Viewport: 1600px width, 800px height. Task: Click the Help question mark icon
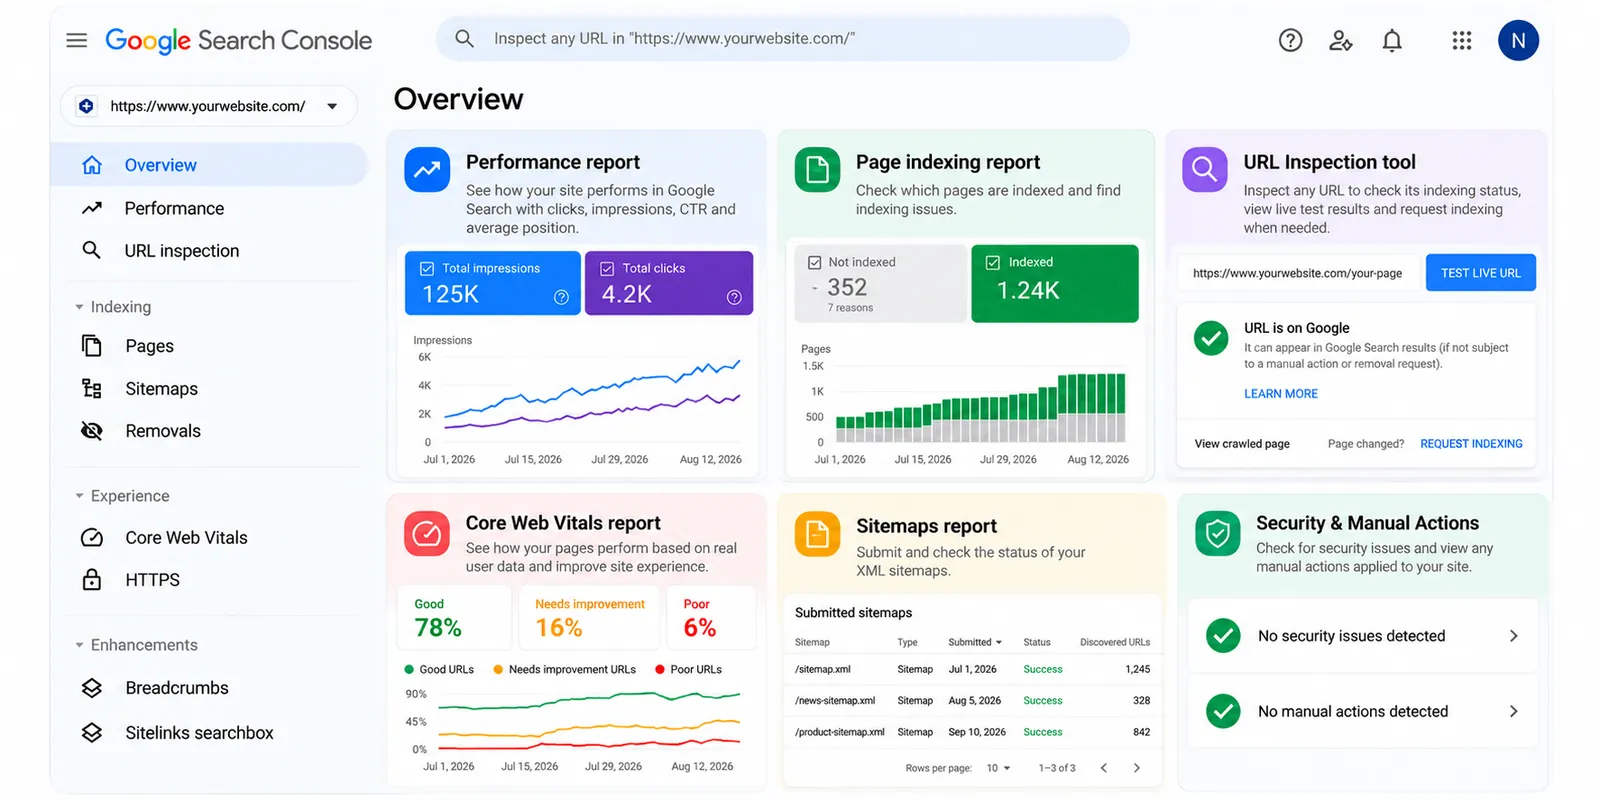click(x=1291, y=40)
